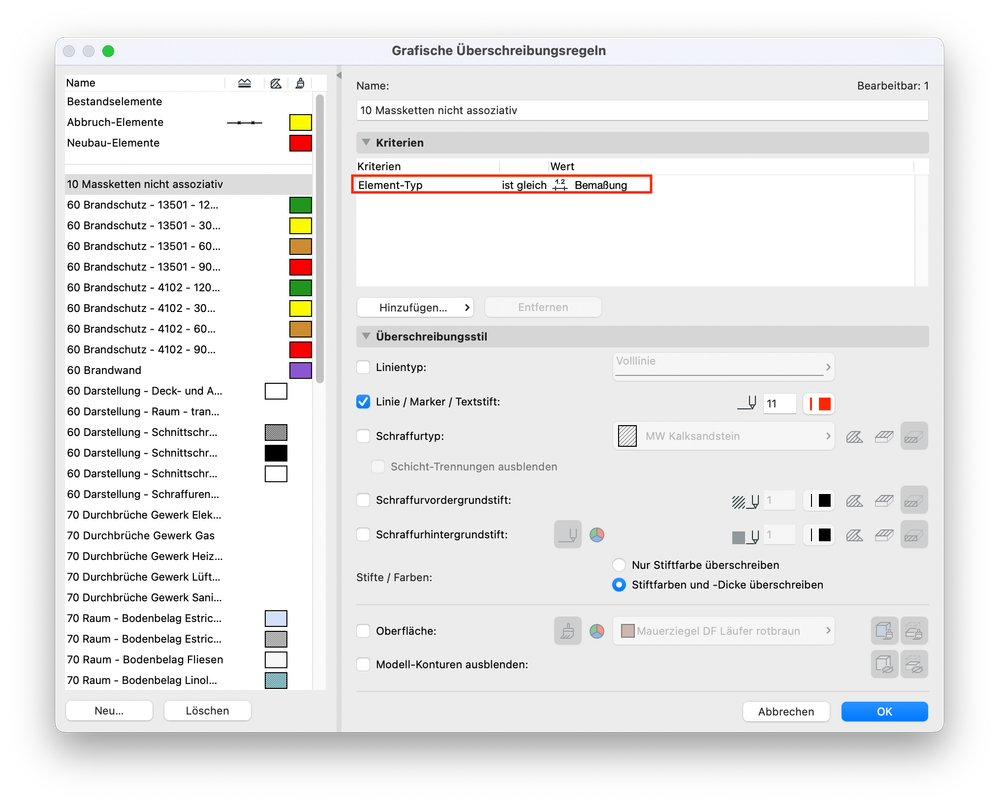Screen dimensions: 999x805
Task: Click cover fill icon in Schraffurtyp row
Action: coord(884,437)
